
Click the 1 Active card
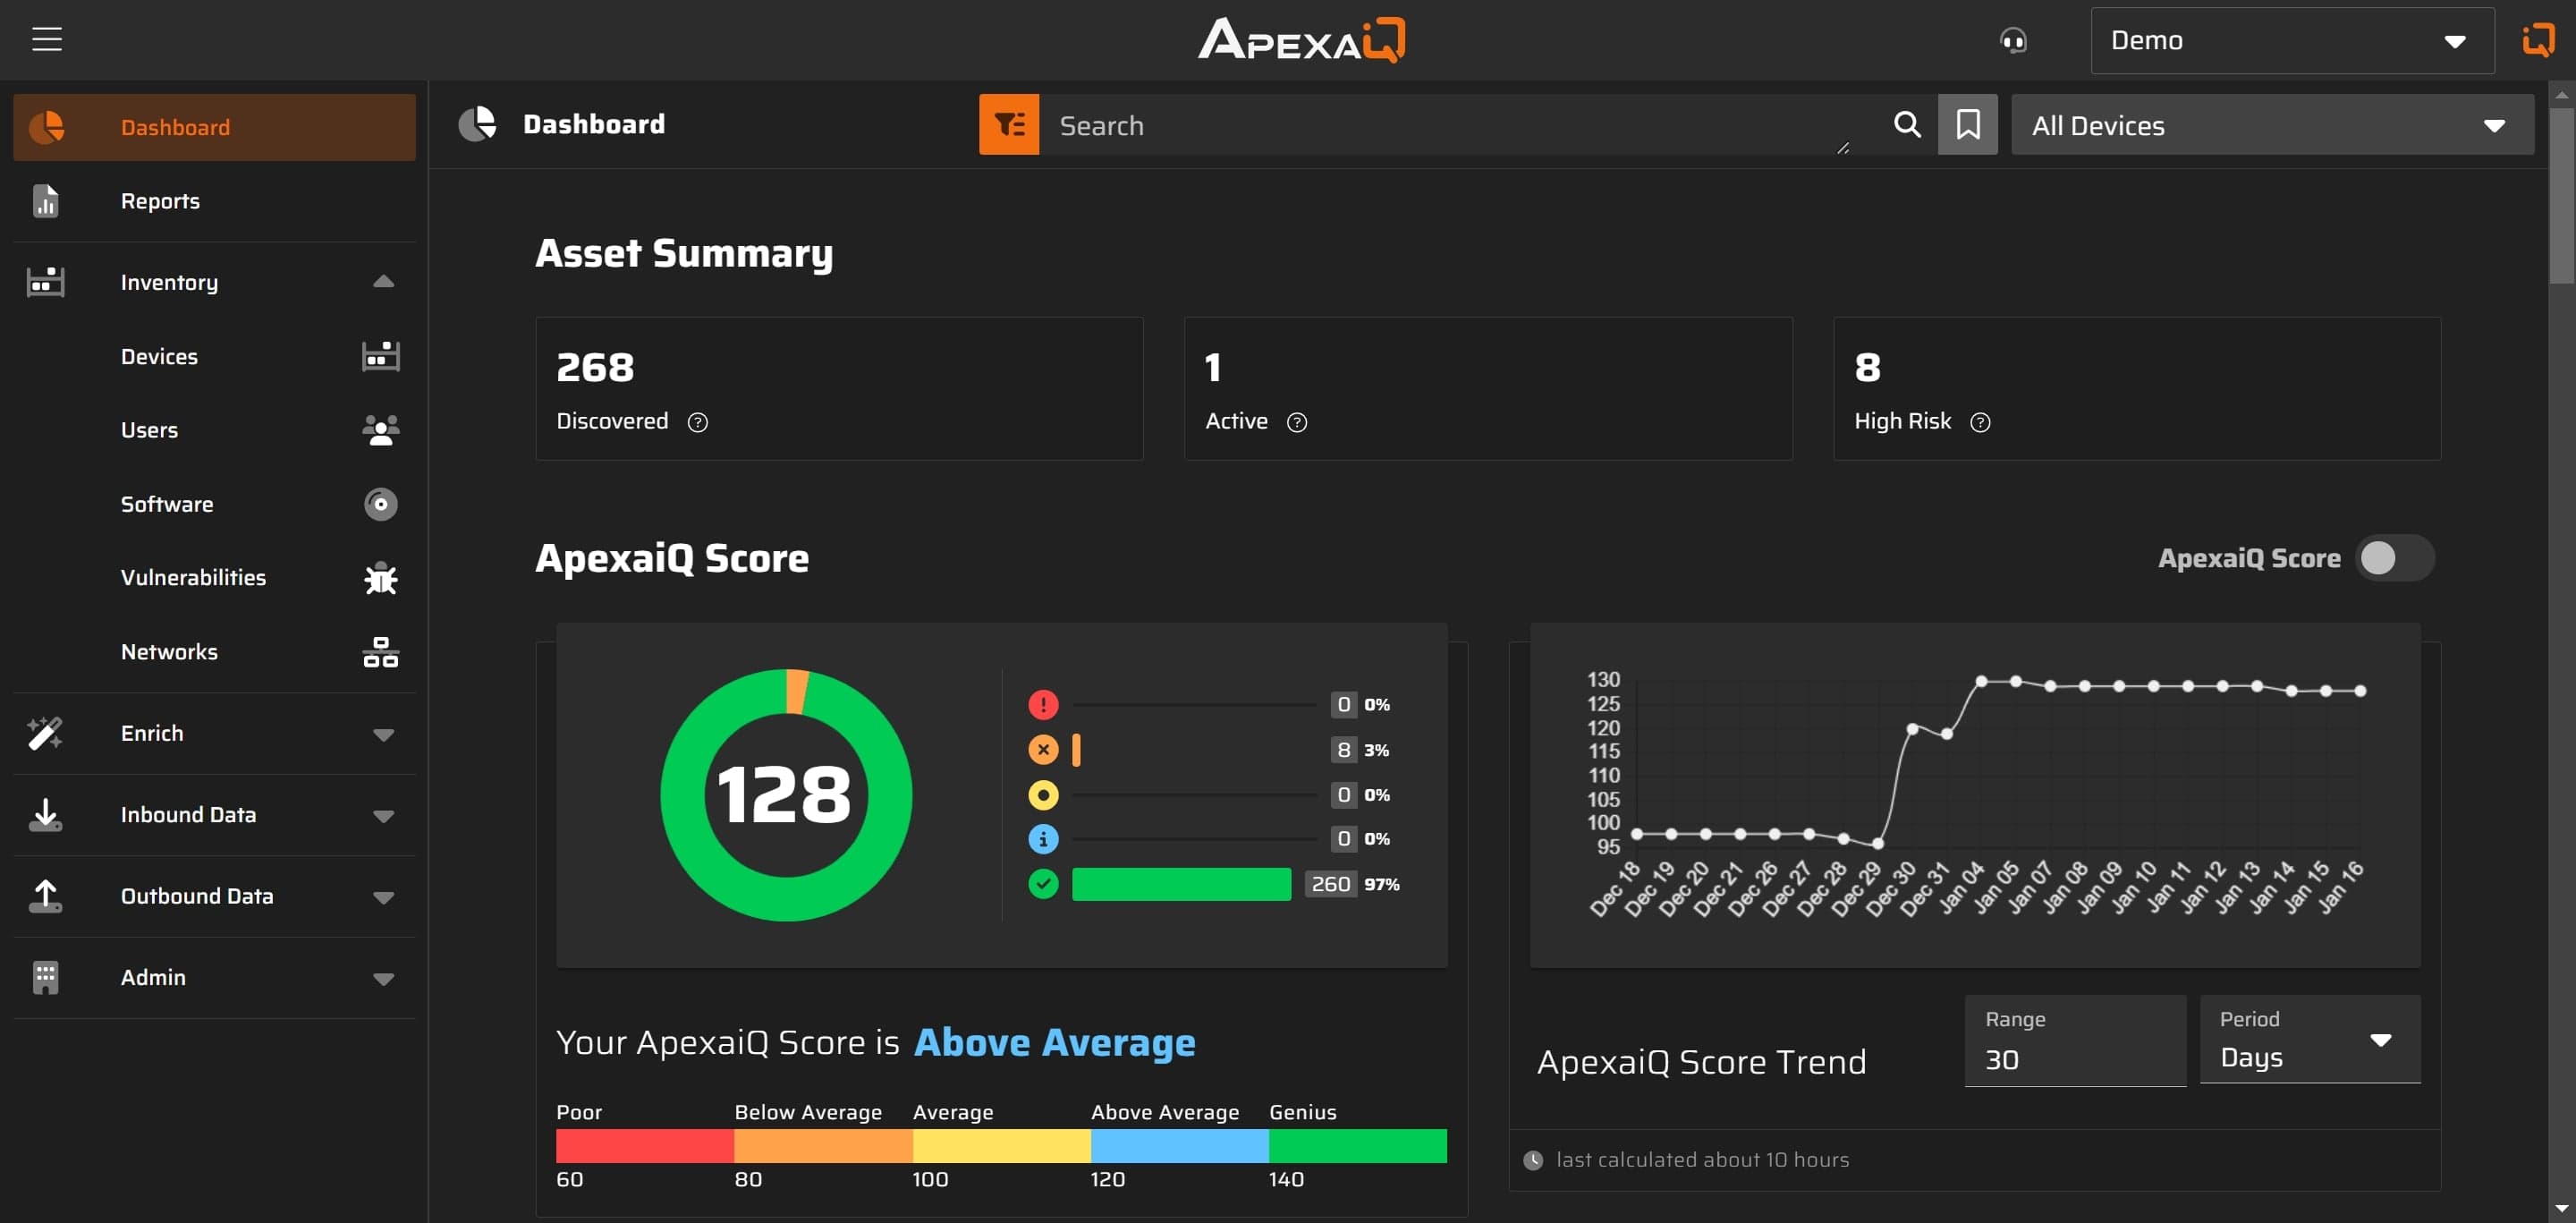[x=1488, y=389]
